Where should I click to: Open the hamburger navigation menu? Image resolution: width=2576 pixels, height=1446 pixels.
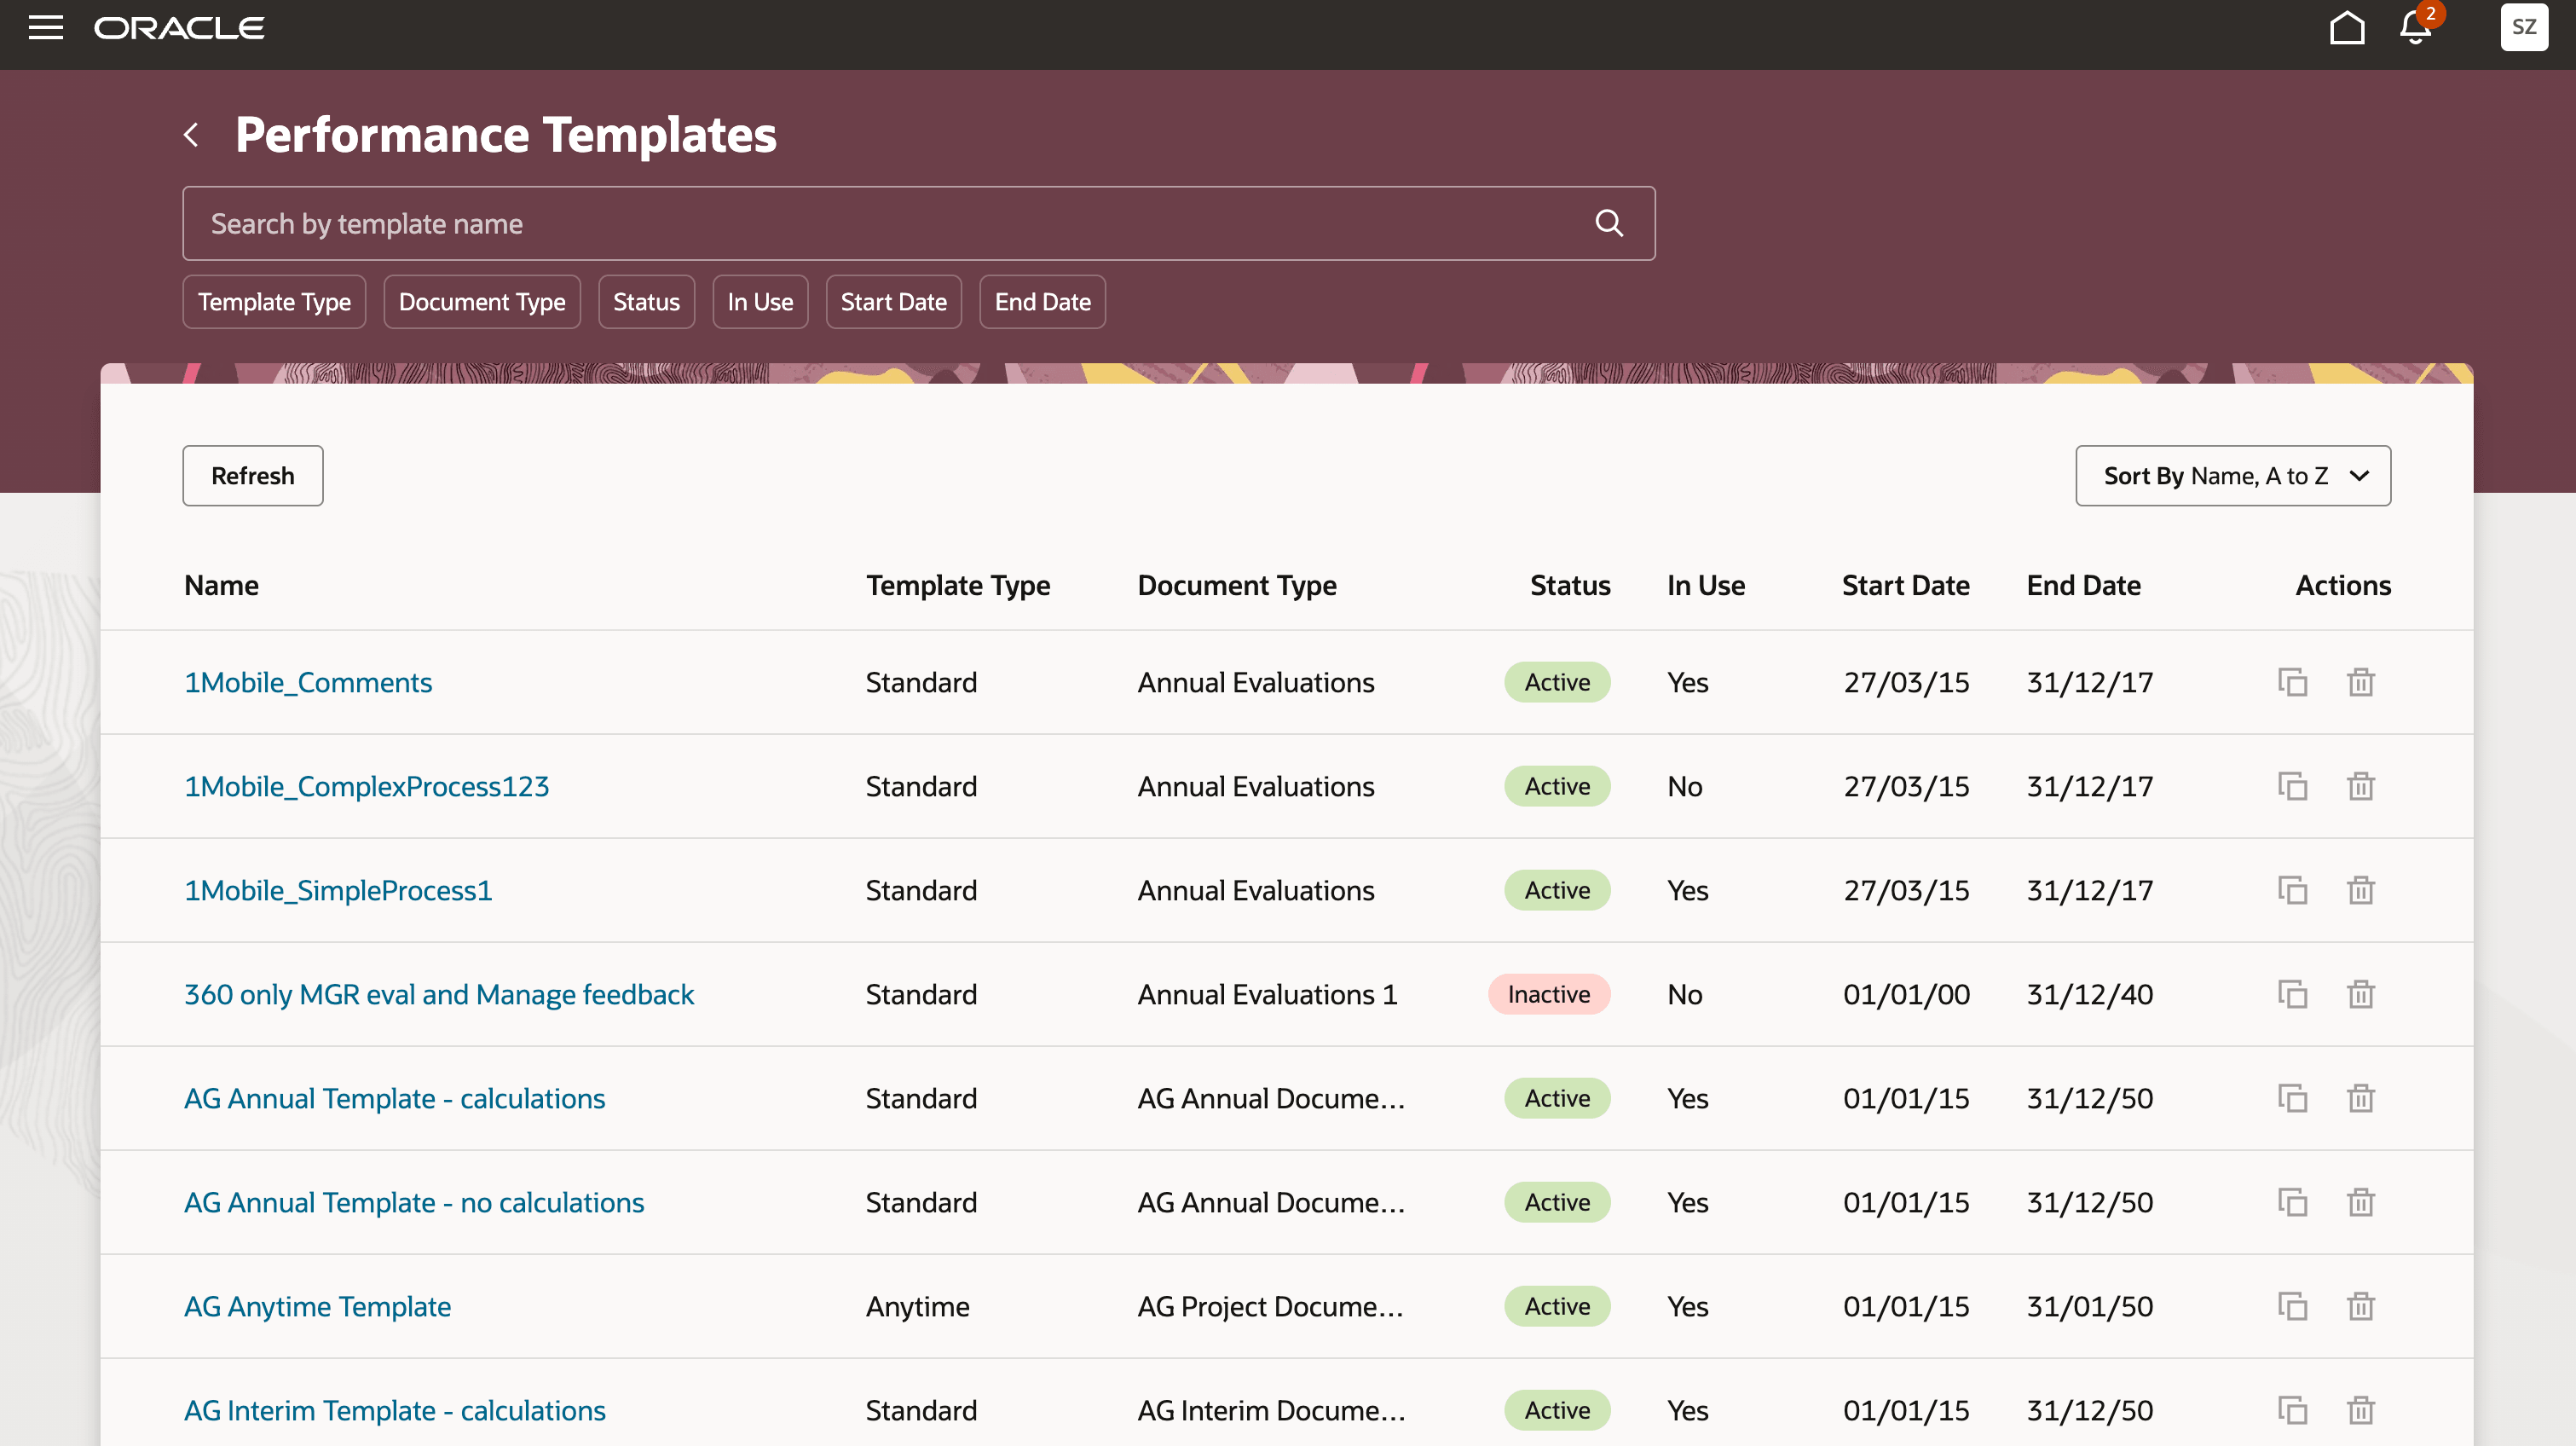tap(45, 28)
